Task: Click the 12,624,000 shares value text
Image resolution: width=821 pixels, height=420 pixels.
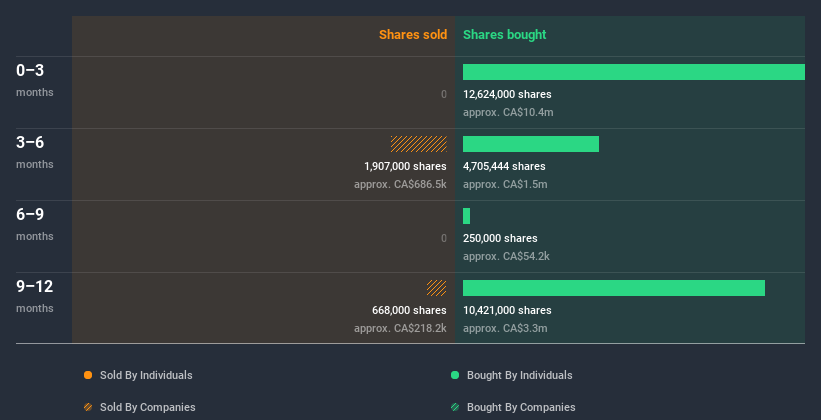Action: pos(507,94)
